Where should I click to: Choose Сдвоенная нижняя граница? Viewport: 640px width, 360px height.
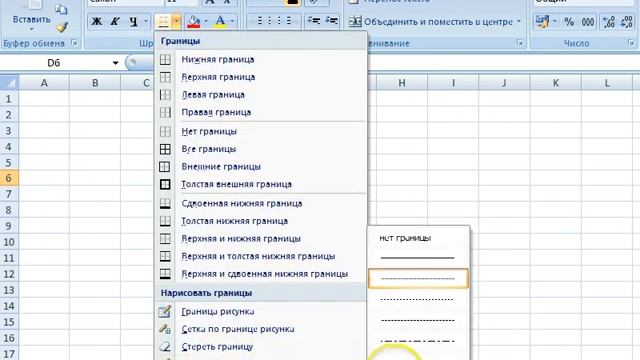(261, 203)
